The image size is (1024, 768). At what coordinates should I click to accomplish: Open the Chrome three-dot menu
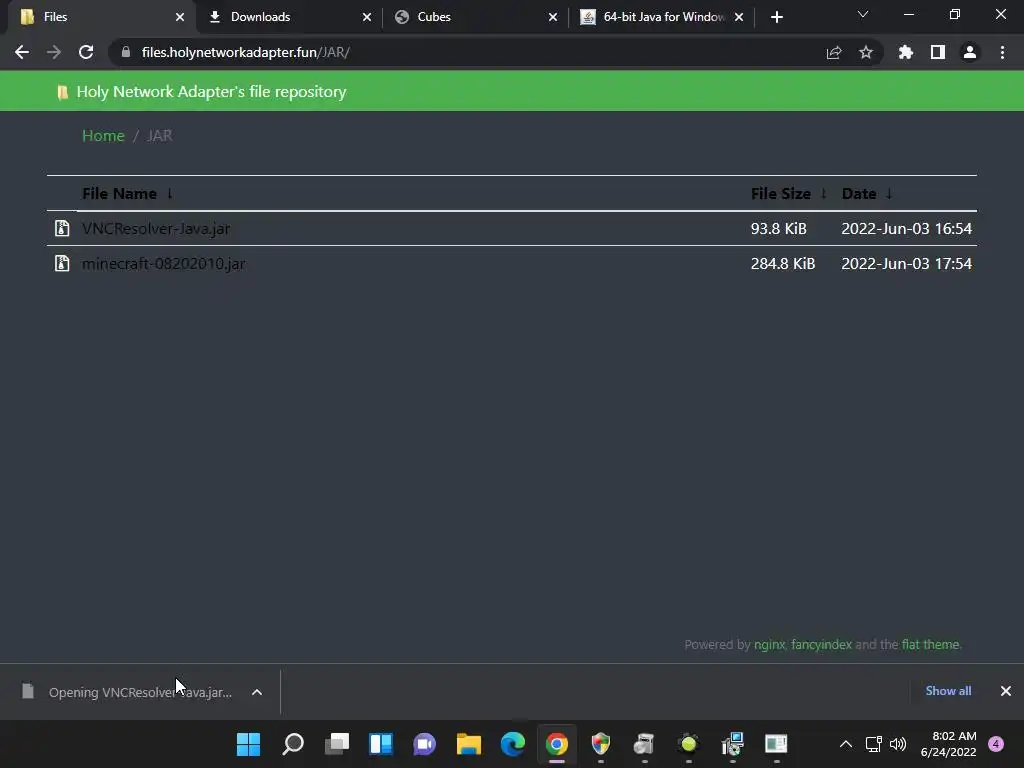(1002, 52)
